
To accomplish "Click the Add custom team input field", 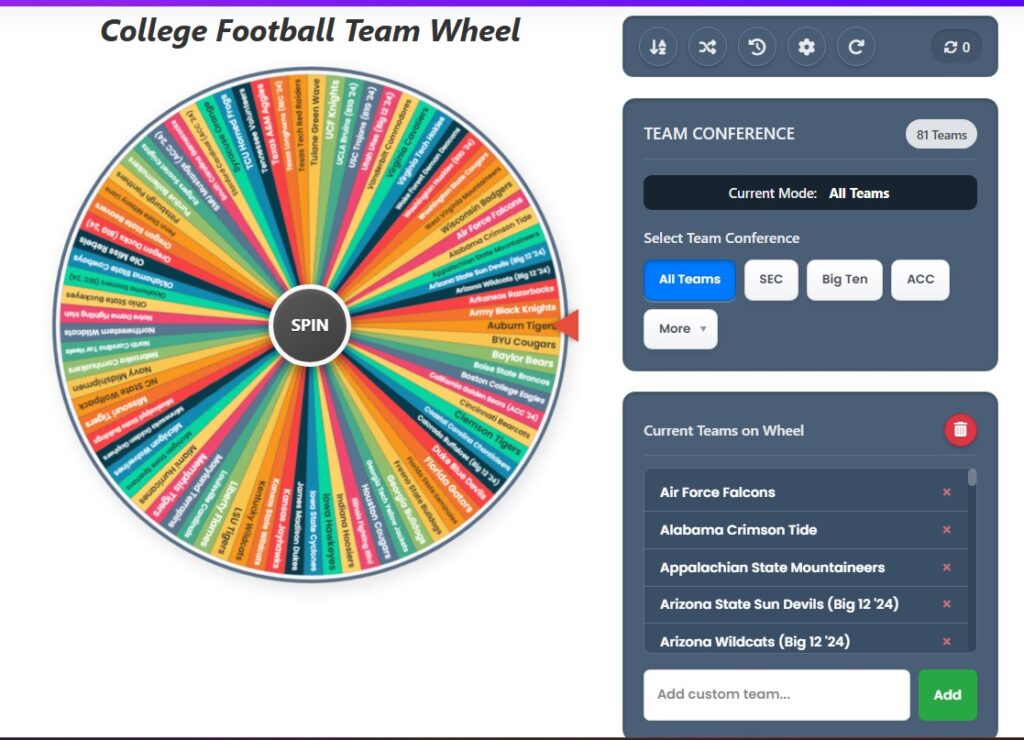I will (775, 694).
